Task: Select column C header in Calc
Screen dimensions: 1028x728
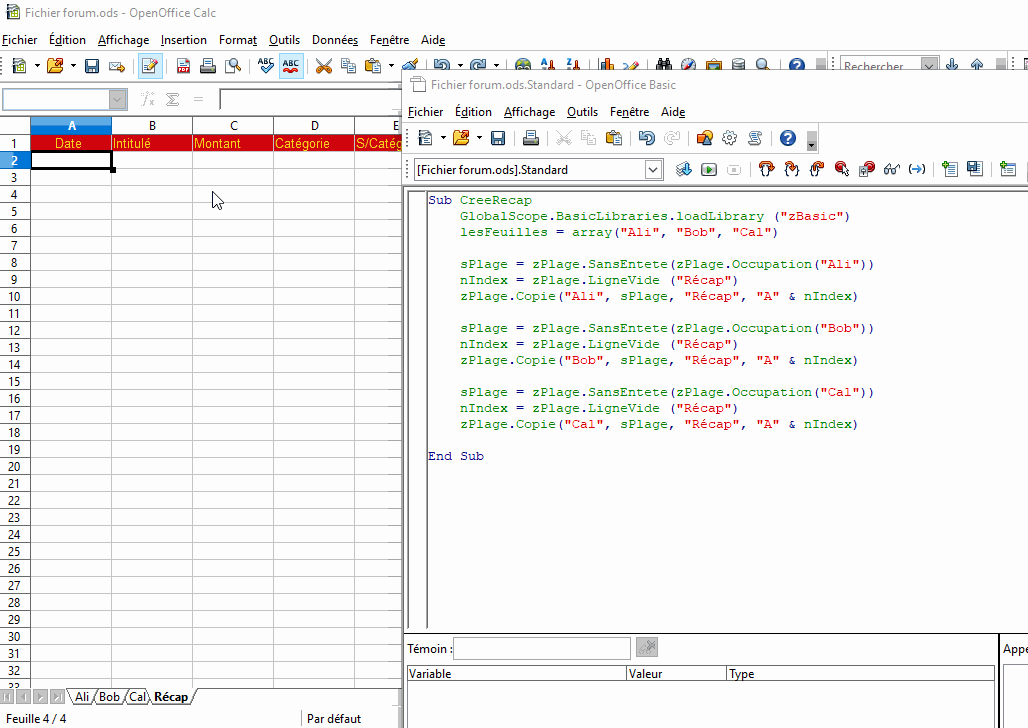Action: tap(233, 125)
